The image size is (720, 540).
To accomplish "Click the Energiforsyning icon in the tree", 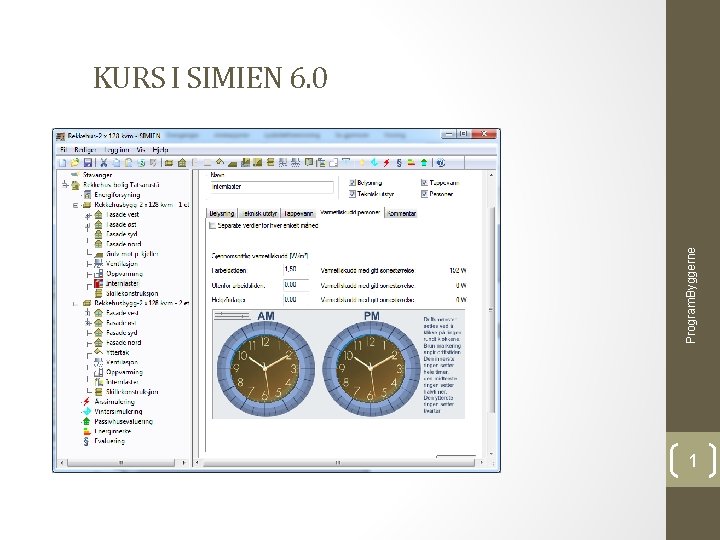I will (87, 195).
